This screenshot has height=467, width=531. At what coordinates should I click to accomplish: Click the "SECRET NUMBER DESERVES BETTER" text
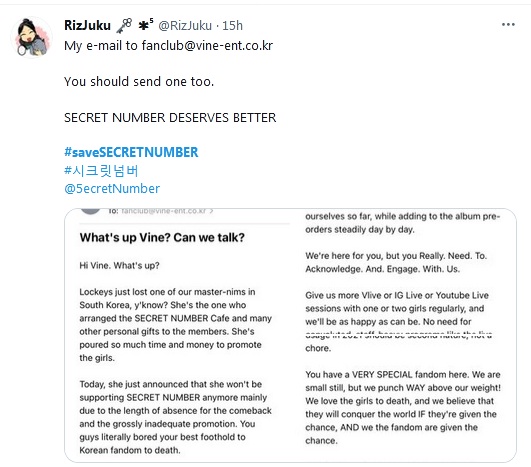(170, 118)
